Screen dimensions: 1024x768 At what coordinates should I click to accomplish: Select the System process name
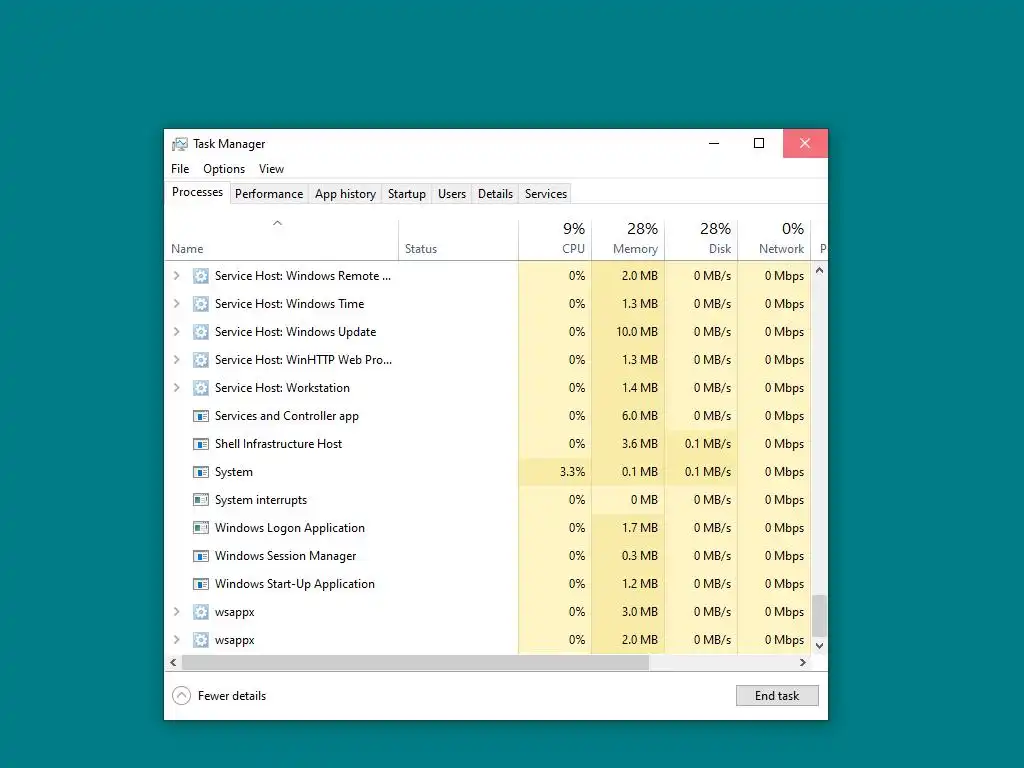[x=234, y=472]
